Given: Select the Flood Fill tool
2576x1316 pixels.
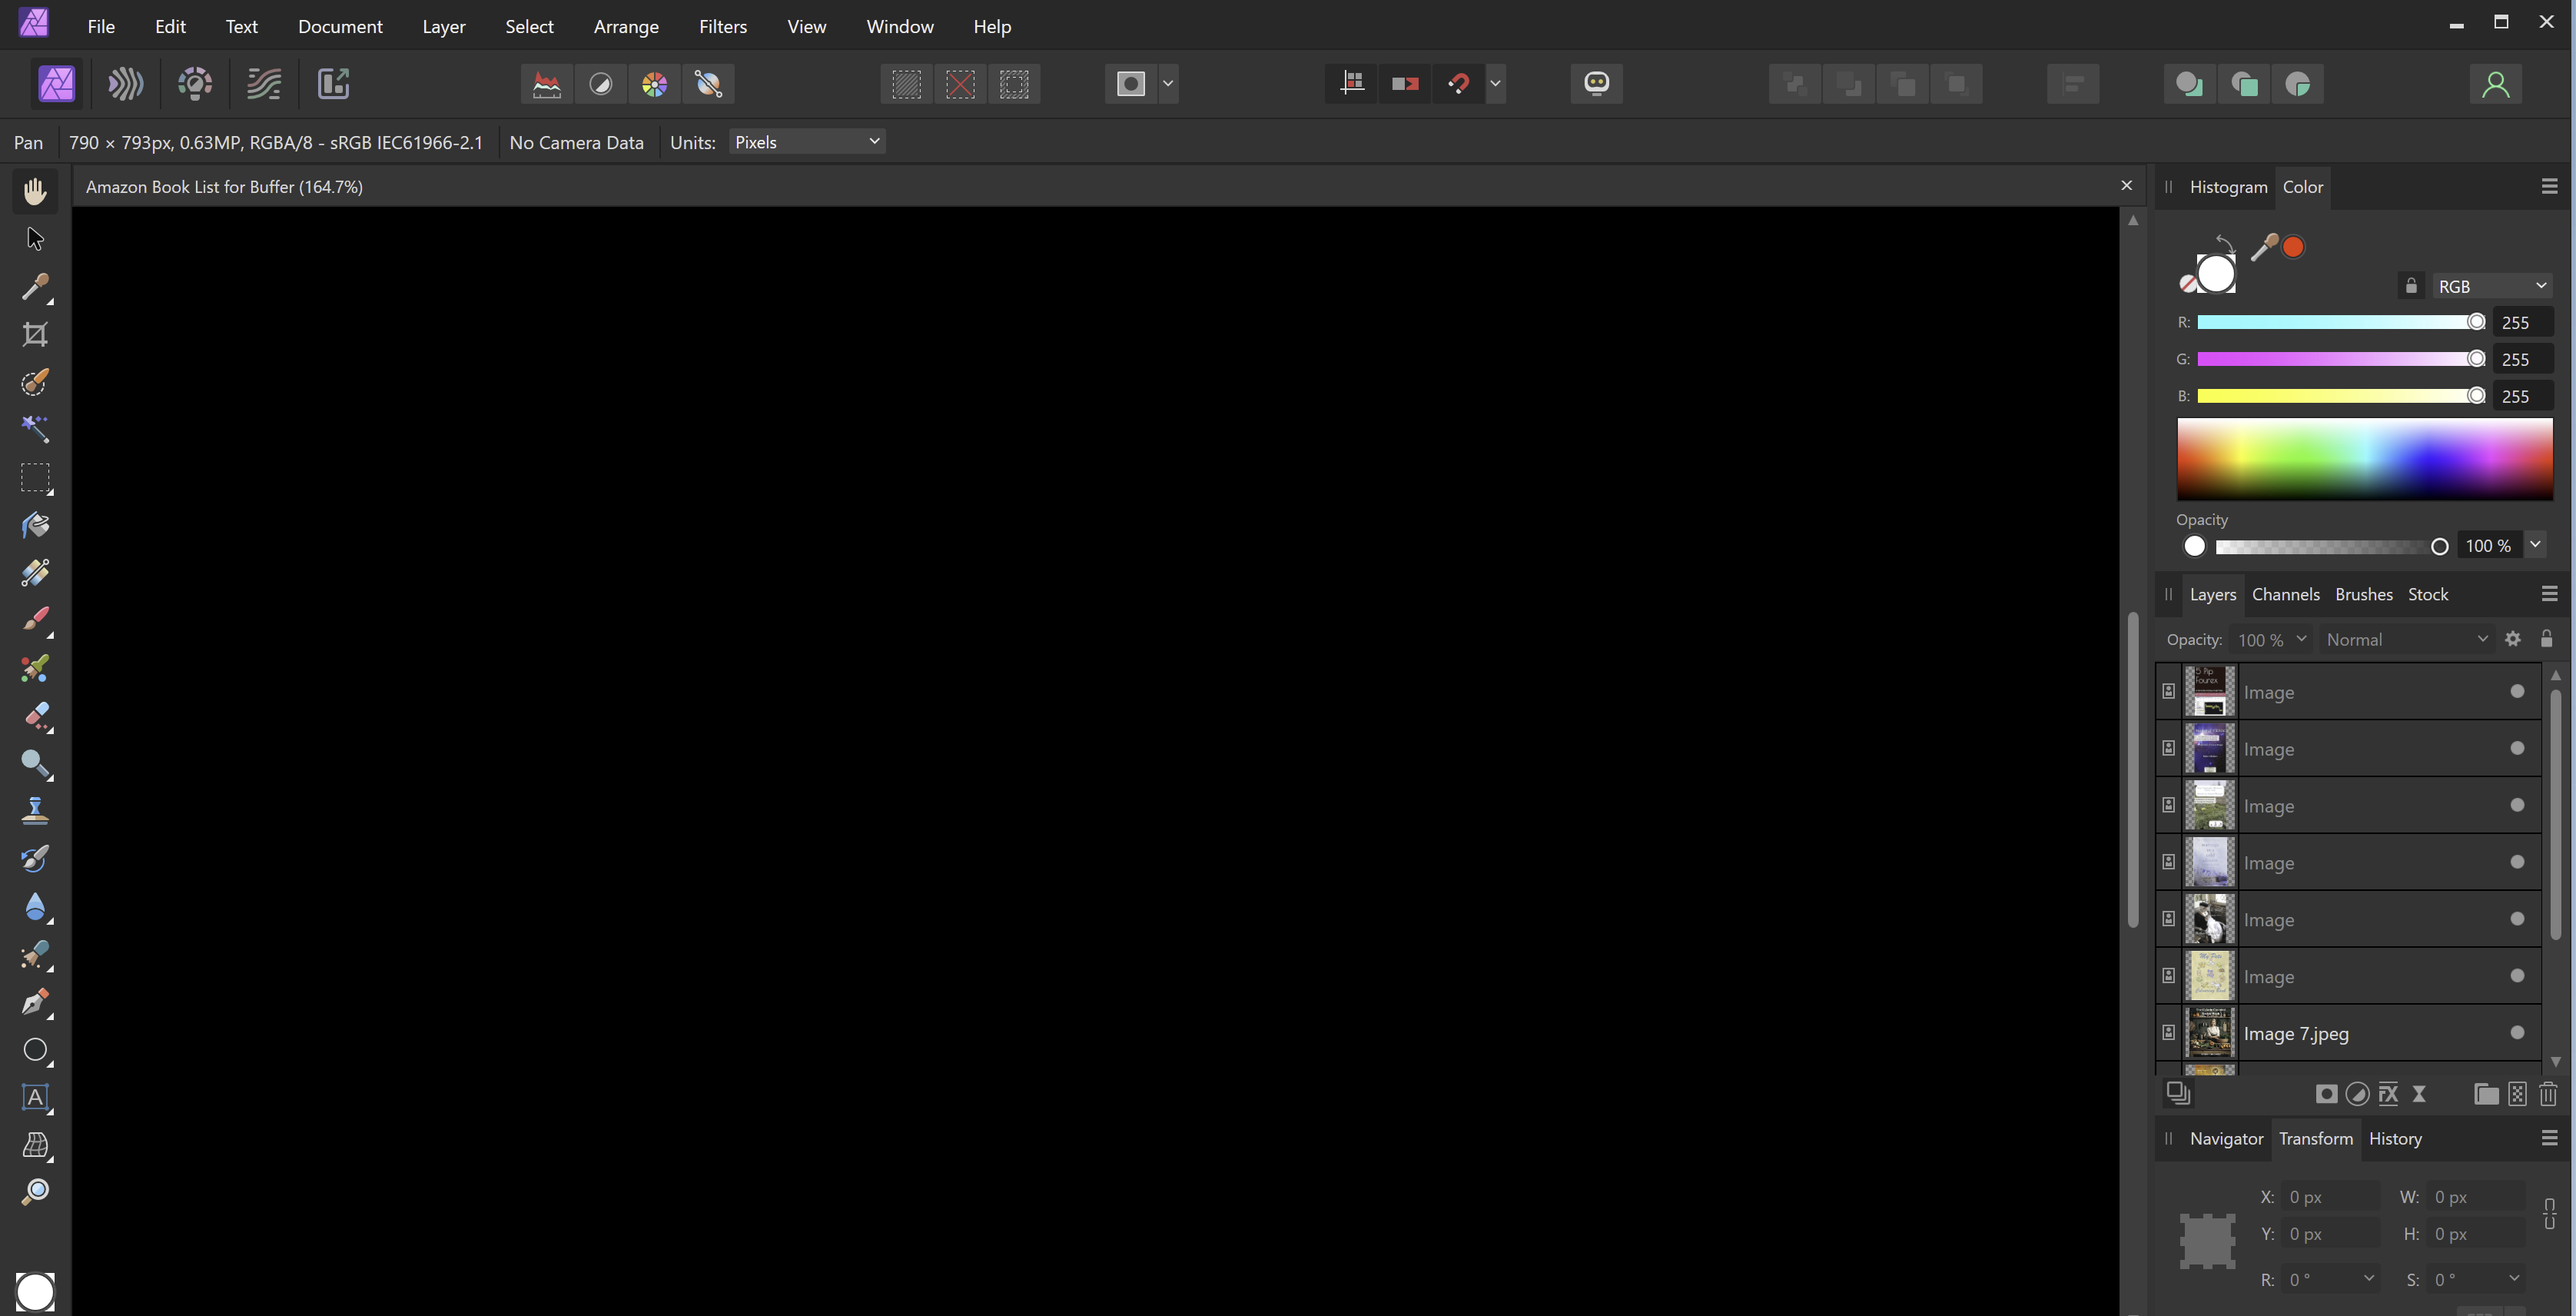Looking at the screenshot, I should click(x=35, y=525).
